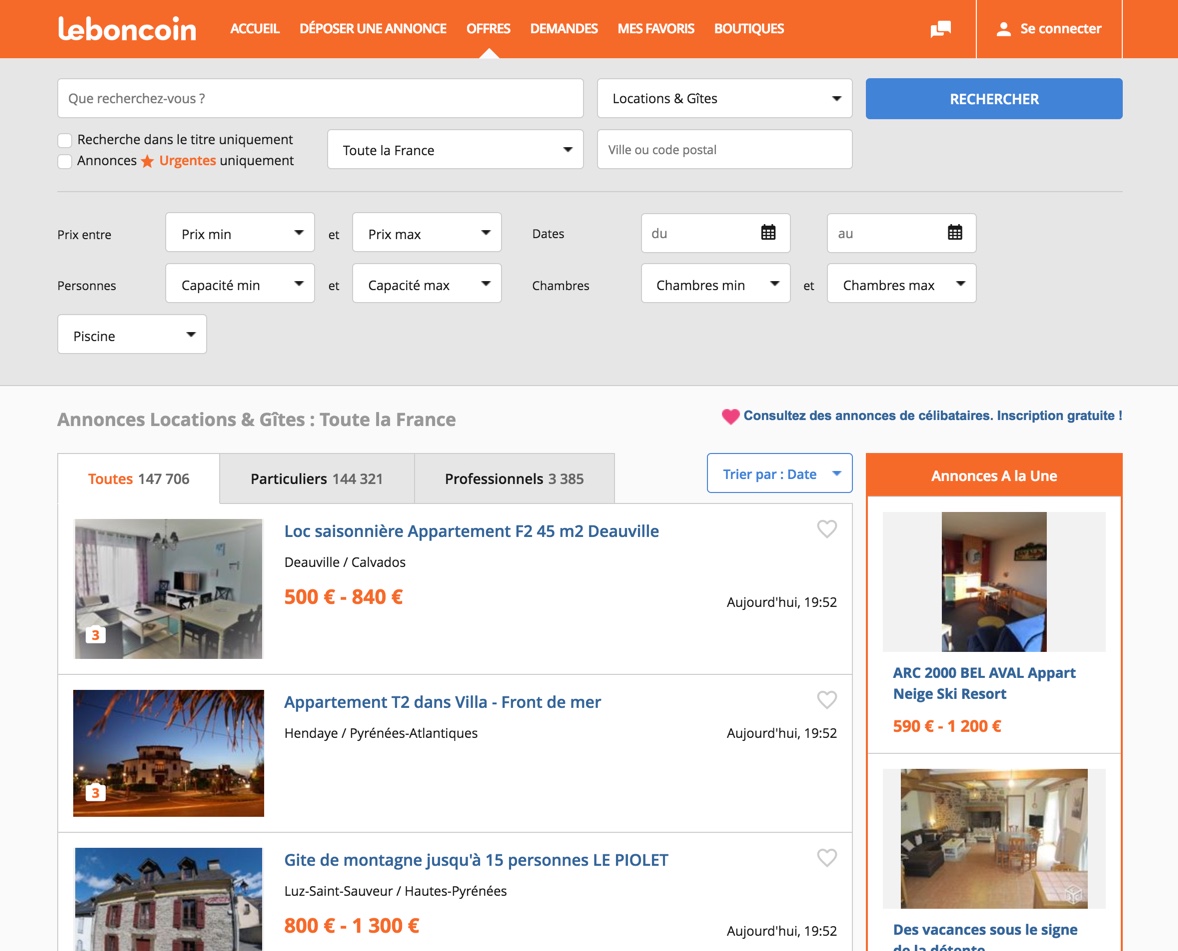Screen dimensions: 1178x951
Task: Click the leboncoin logo
Action: click(x=127, y=29)
